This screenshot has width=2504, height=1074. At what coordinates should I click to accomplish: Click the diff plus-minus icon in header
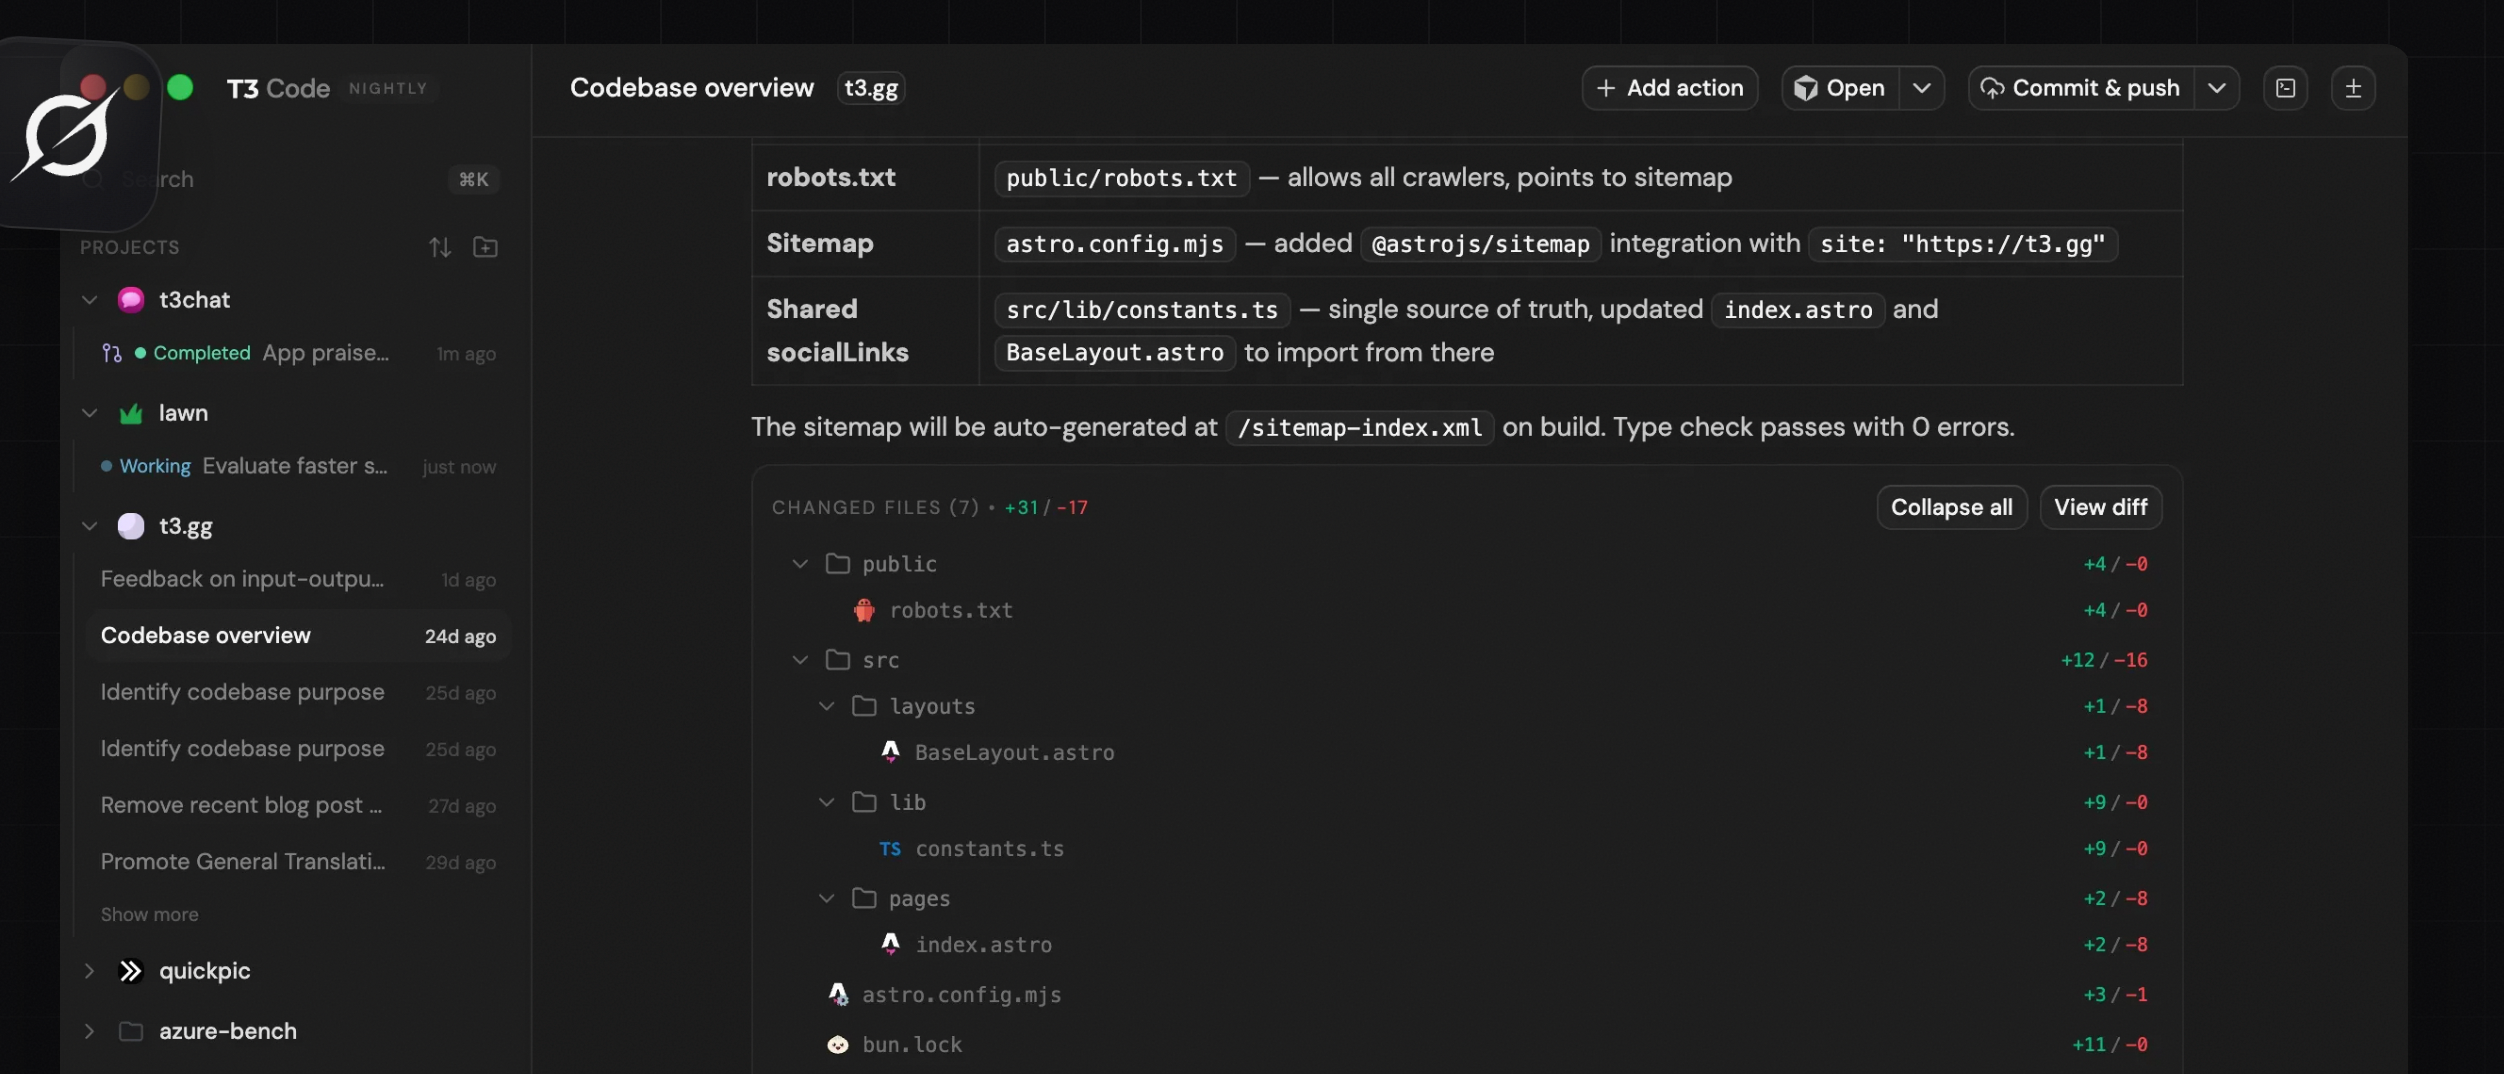[2353, 88]
